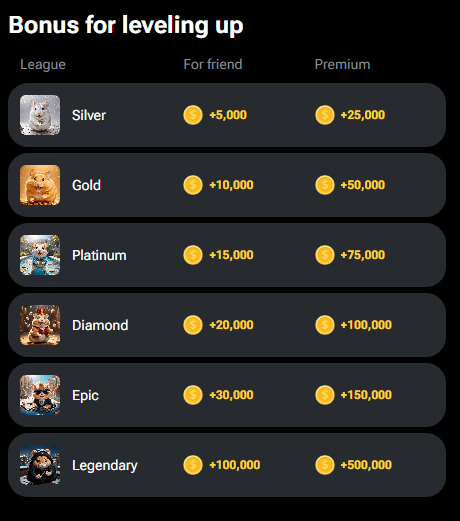
Task: Select the Platinum league hamster image
Action: coord(40,255)
